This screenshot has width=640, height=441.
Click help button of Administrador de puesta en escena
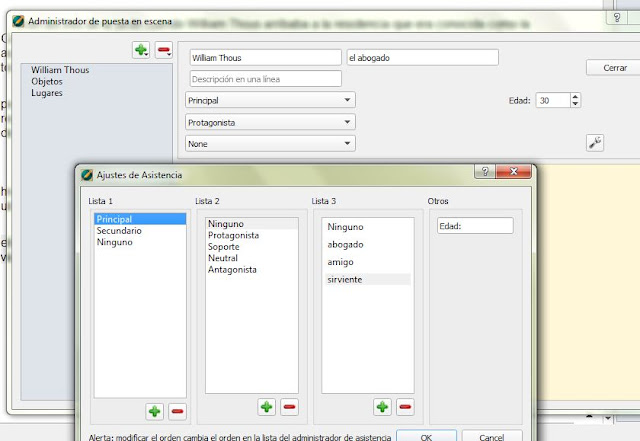(617, 18)
